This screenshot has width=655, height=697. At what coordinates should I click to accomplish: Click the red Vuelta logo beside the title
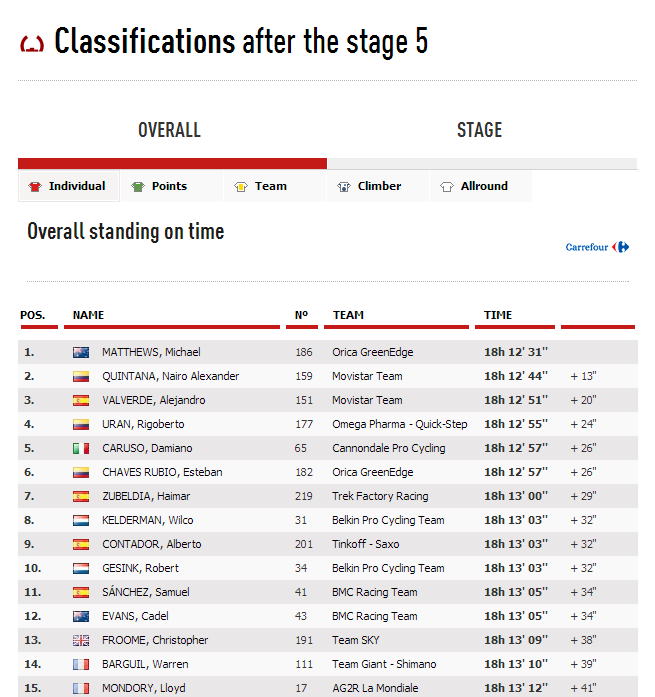(32, 44)
